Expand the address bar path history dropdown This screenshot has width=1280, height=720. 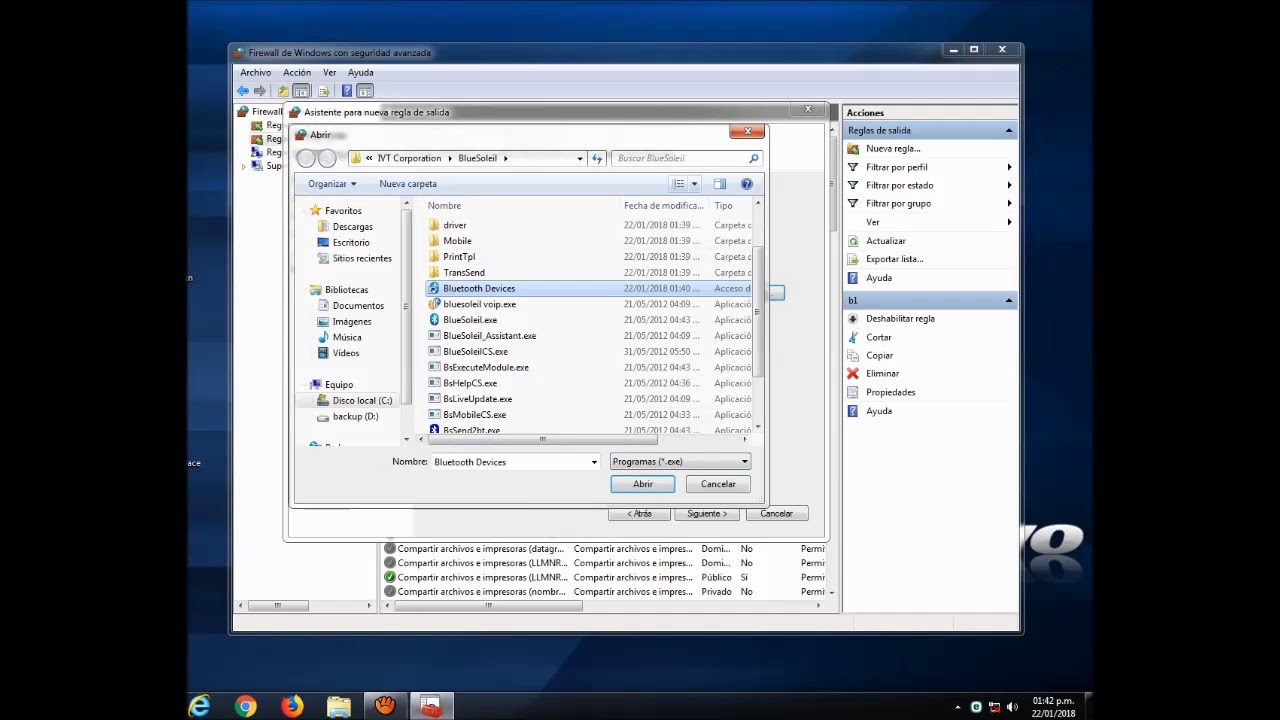click(579, 158)
